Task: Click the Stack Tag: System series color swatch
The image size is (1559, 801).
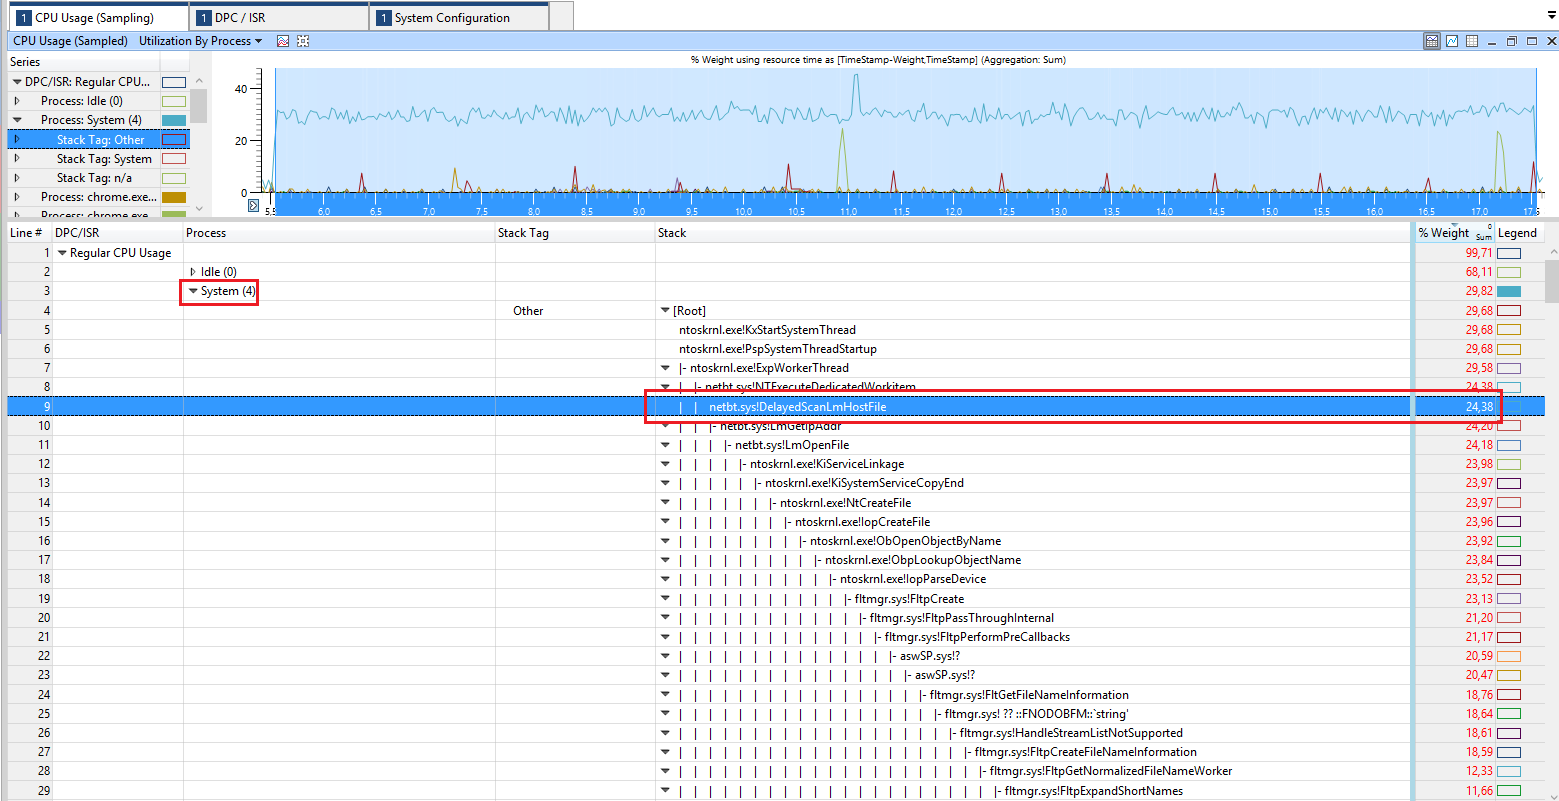Action: 174,159
